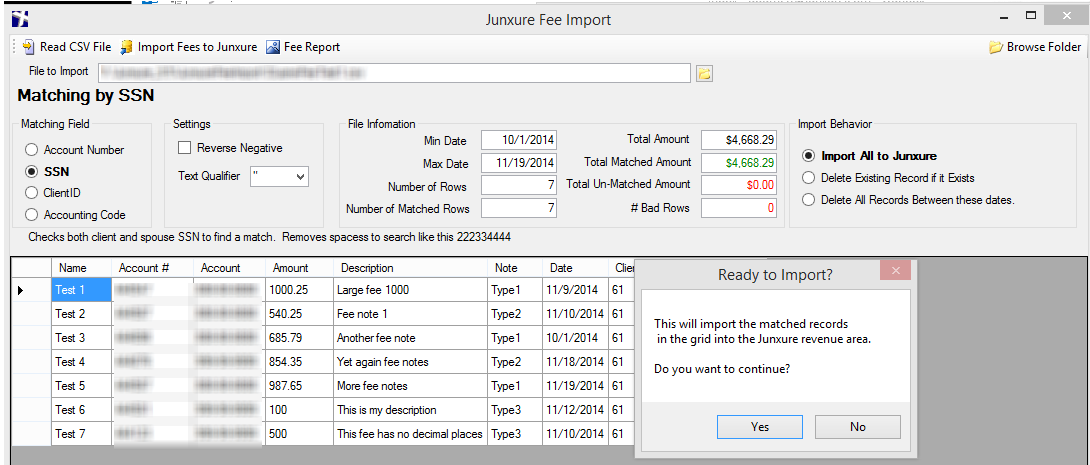
Task: Click the # Bad Rows field
Action: (738, 208)
